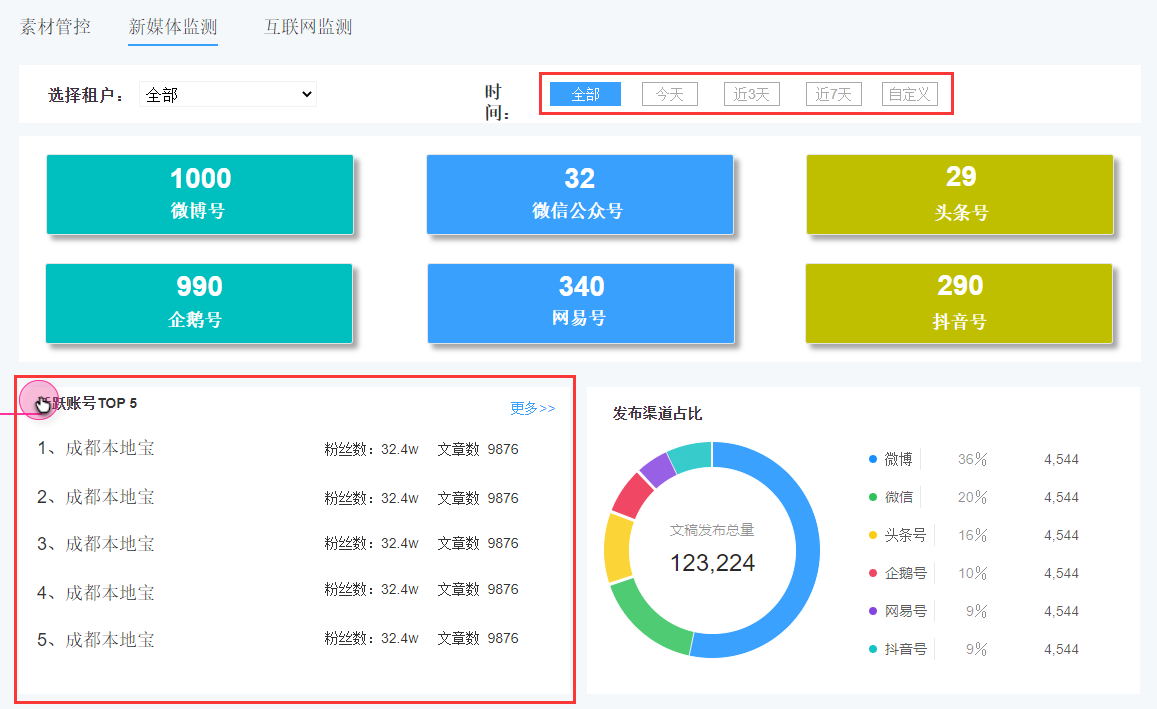Select the 新媒体监测 tab
This screenshot has height=709, width=1157.
tap(173, 27)
